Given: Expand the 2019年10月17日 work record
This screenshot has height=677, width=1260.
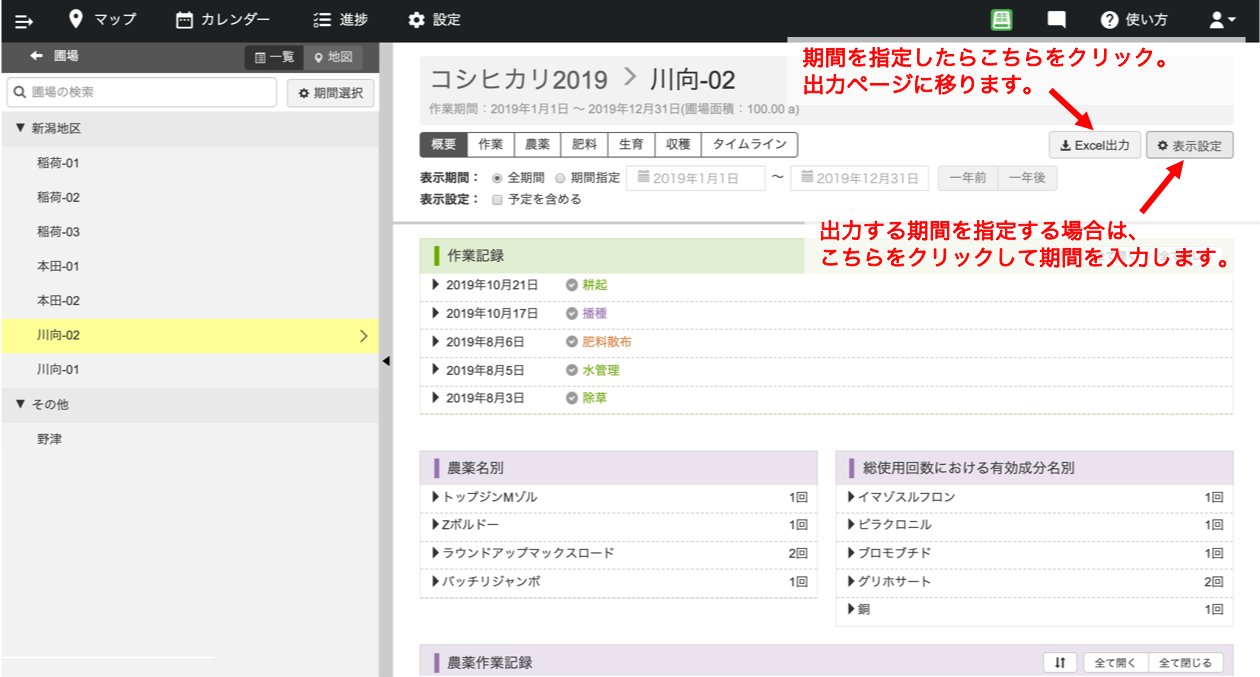Looking at the screenshot, I should tap(436, 313).
